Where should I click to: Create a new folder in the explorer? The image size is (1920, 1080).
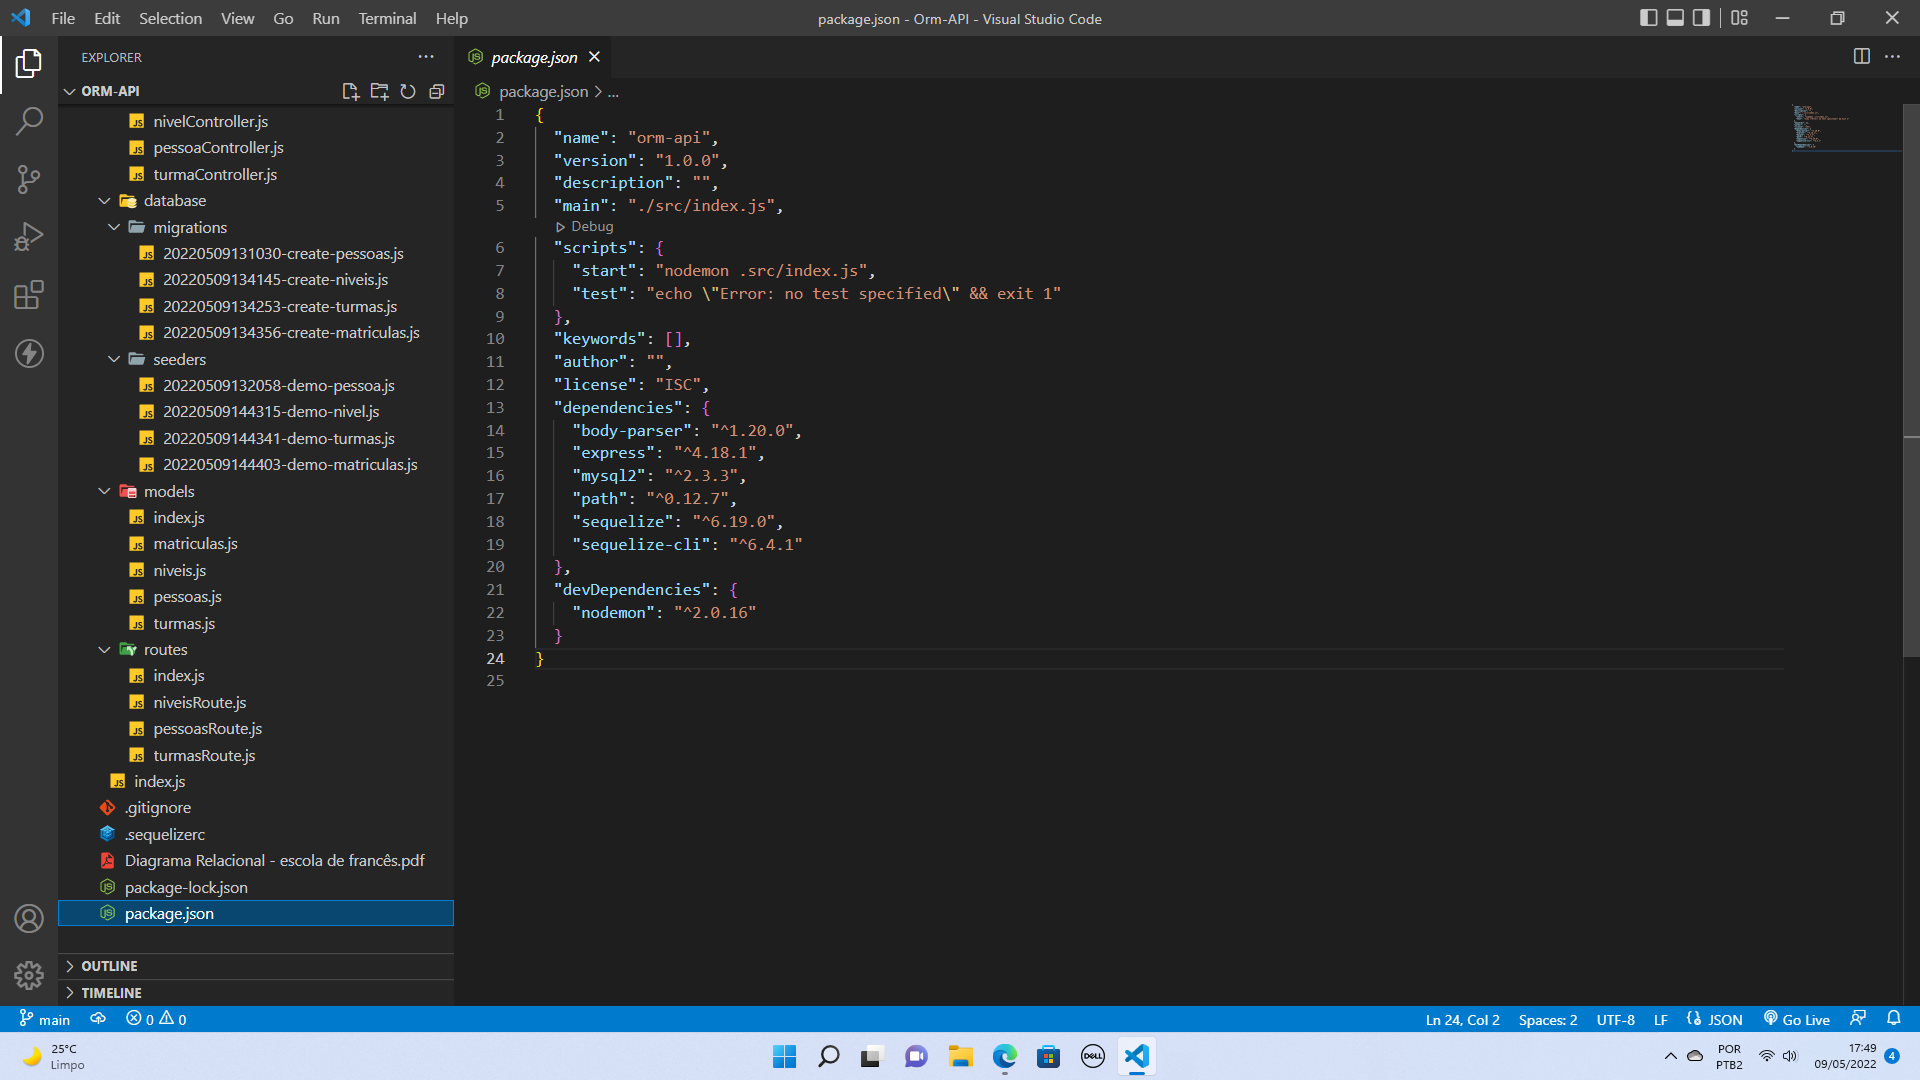[x=379, y=91]
